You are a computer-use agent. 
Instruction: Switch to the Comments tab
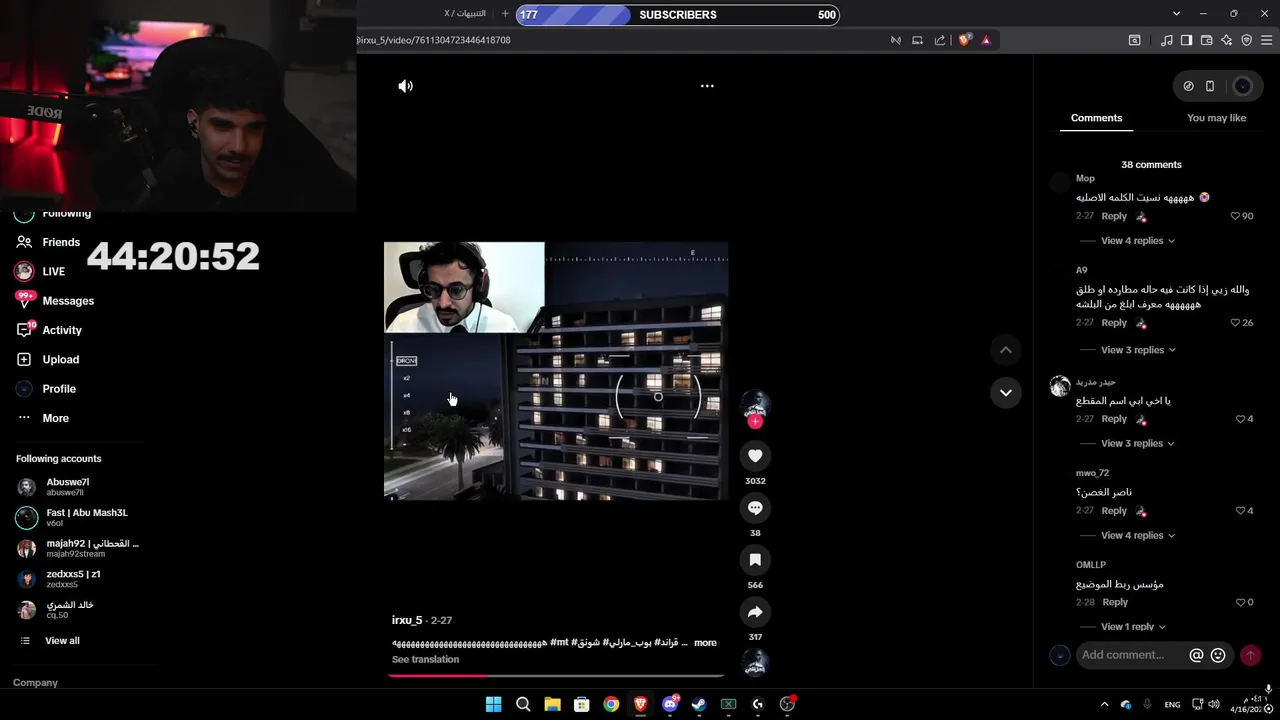(1096, 118)
